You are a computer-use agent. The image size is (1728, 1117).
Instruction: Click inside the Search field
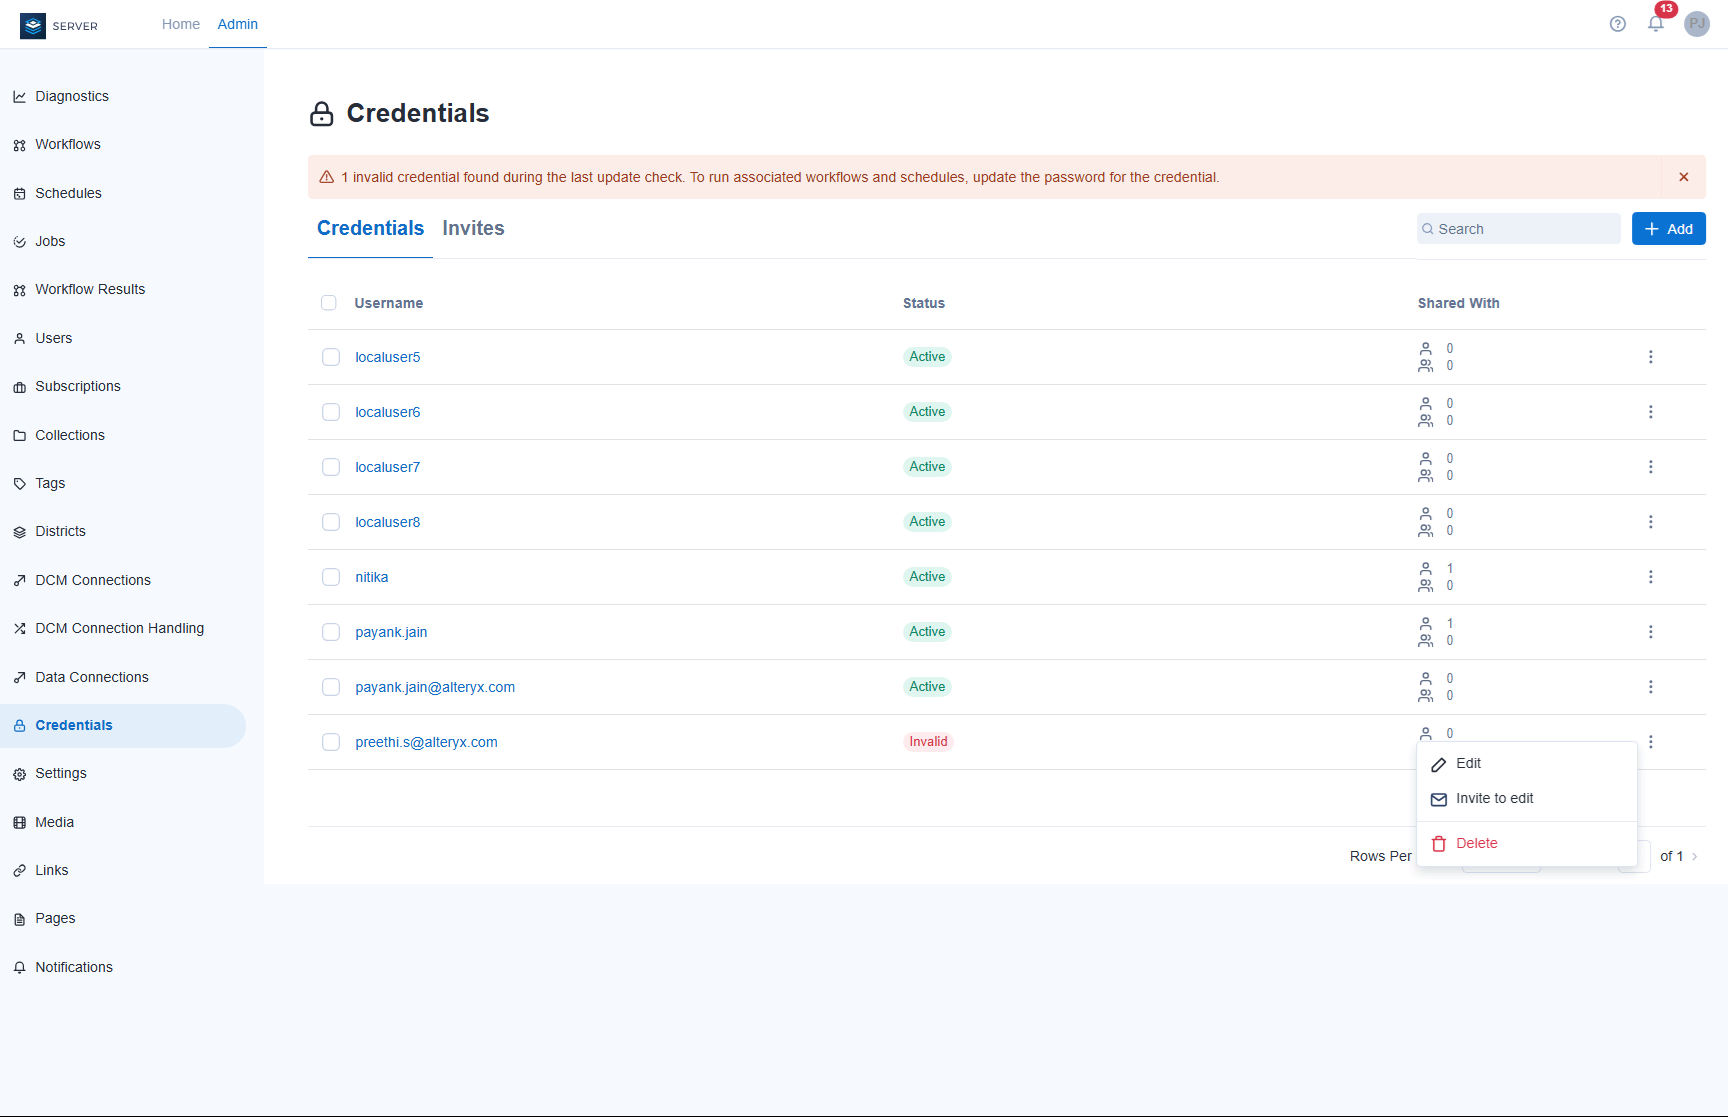(1518, 228)
